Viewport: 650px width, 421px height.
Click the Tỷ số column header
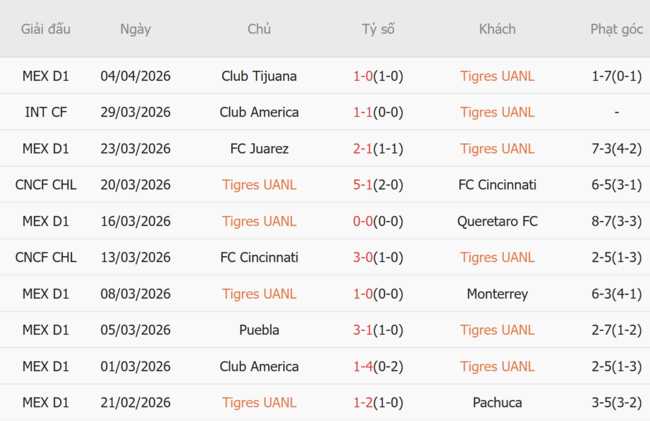click(x=378, y=29)
